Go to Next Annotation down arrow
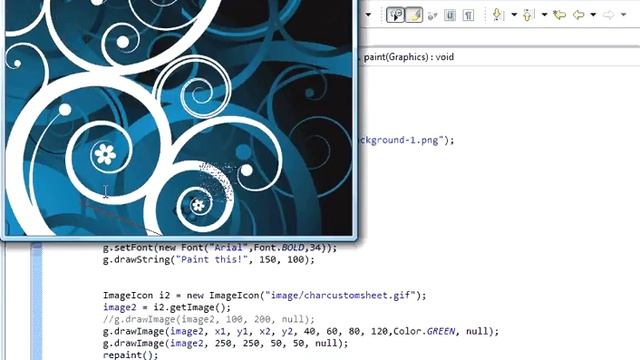 point(498,15)
